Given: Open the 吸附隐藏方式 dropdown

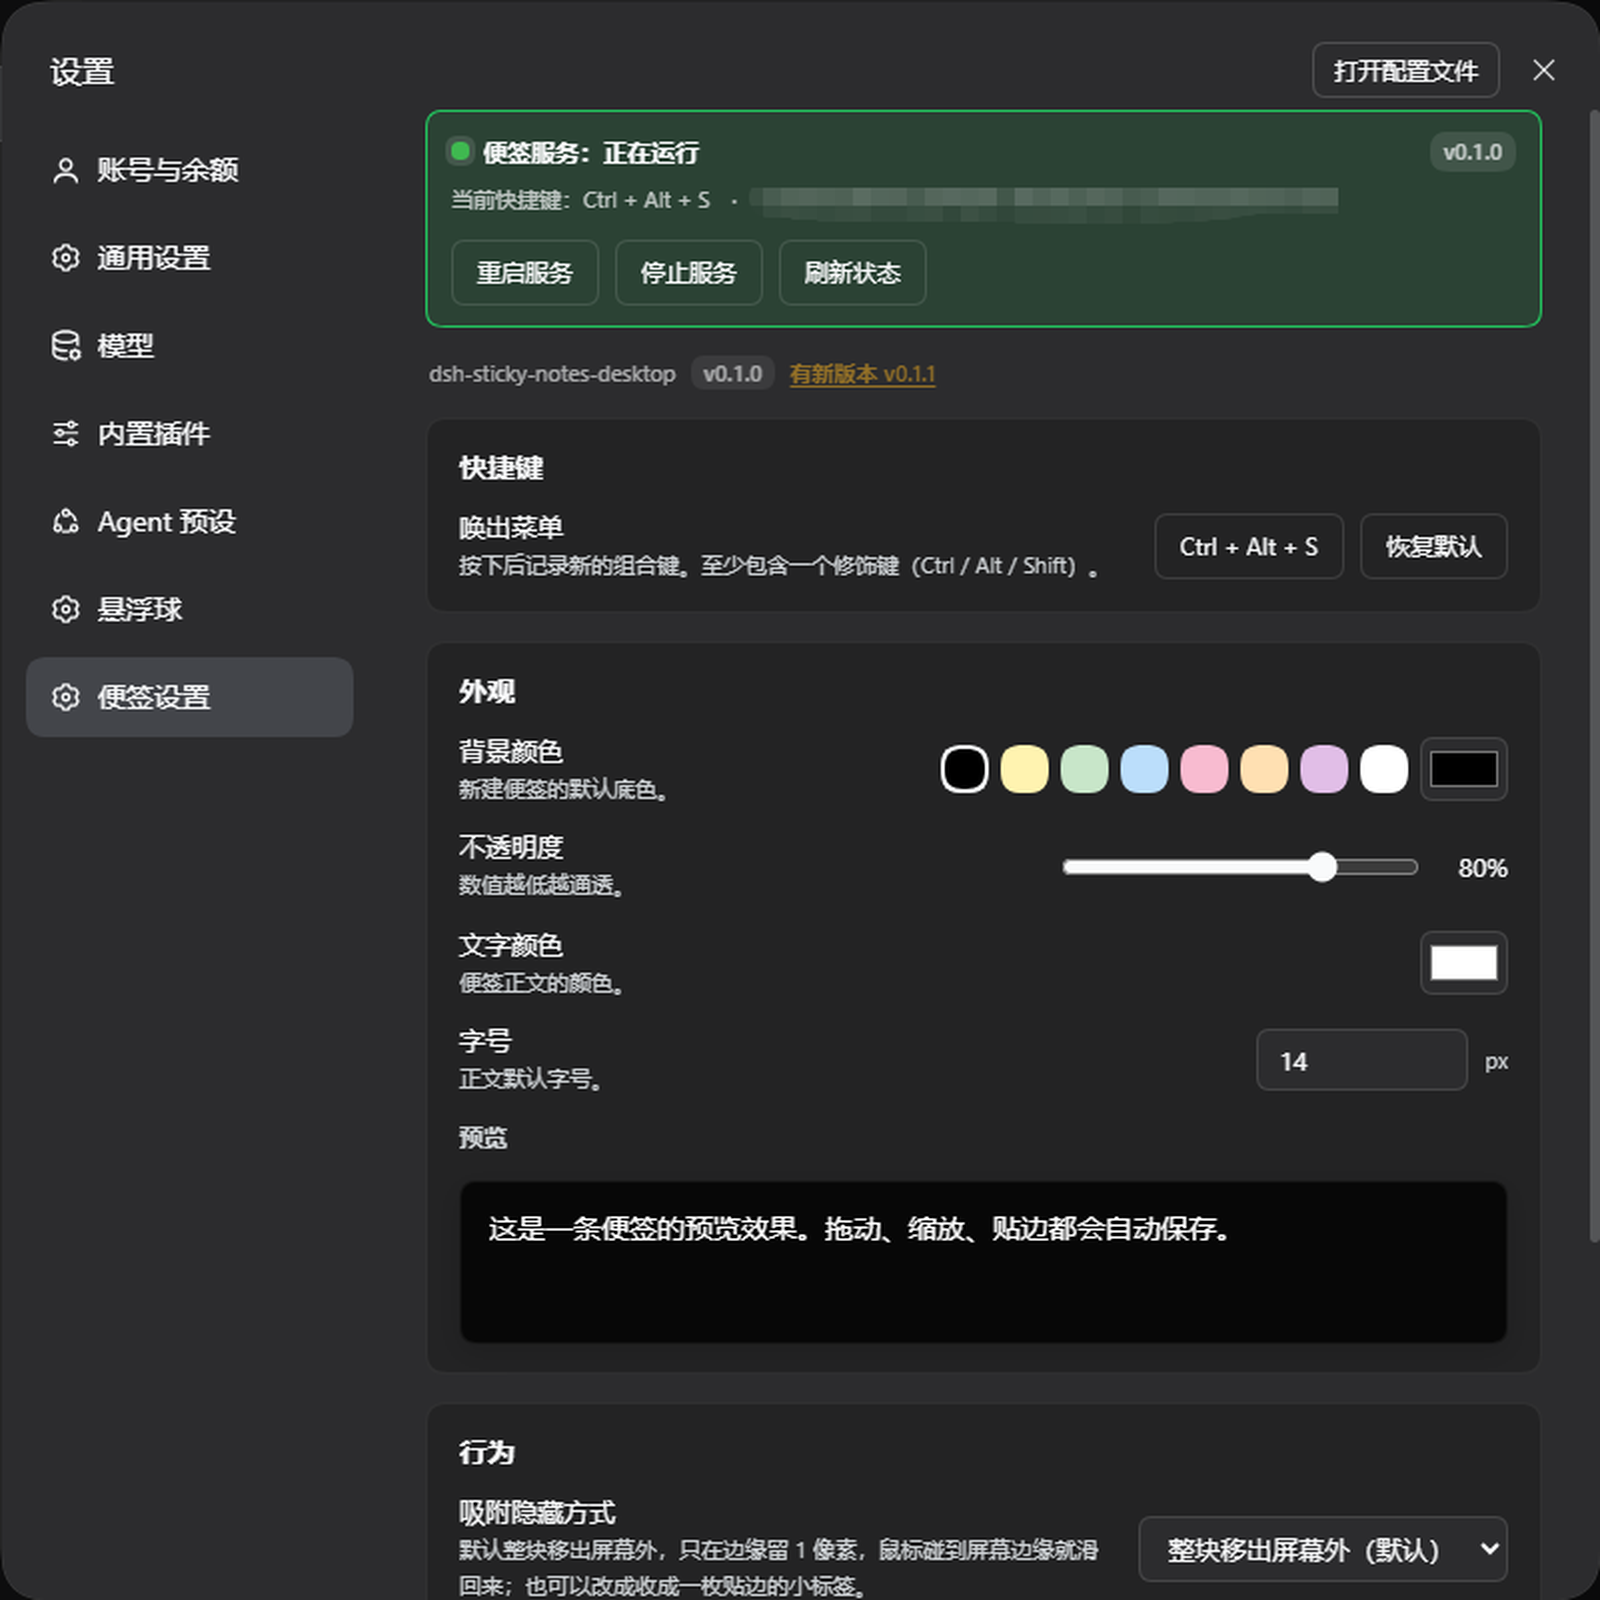Looking at the screenshot, I should [1322, 1549].
